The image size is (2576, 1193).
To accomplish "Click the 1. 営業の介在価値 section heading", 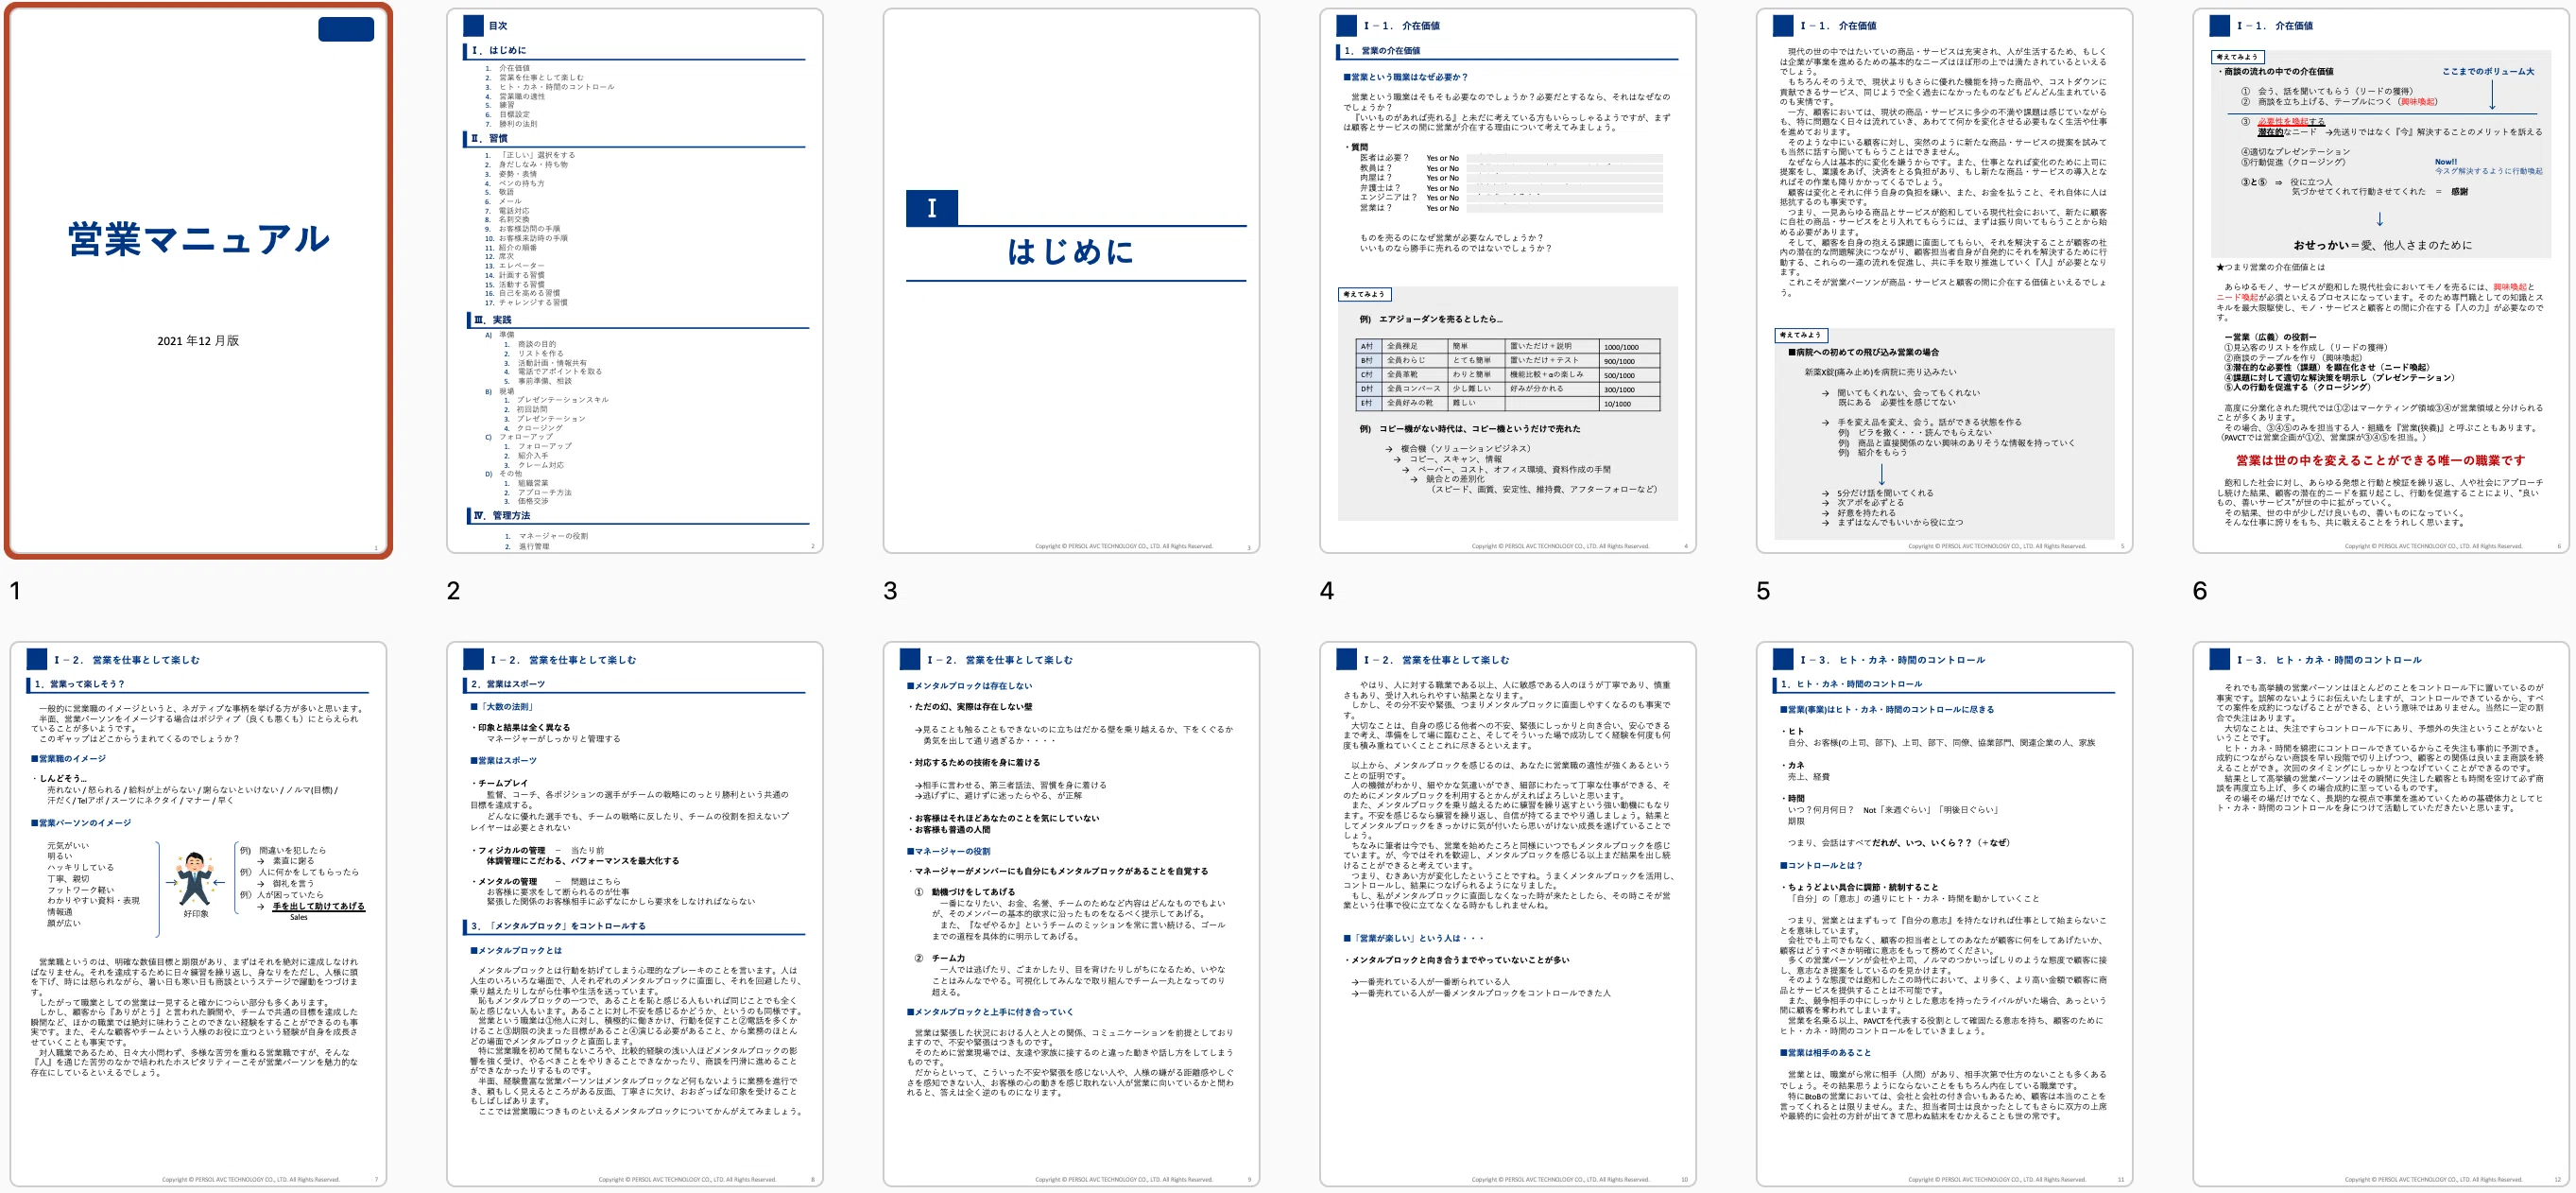I will (1382, 51).
